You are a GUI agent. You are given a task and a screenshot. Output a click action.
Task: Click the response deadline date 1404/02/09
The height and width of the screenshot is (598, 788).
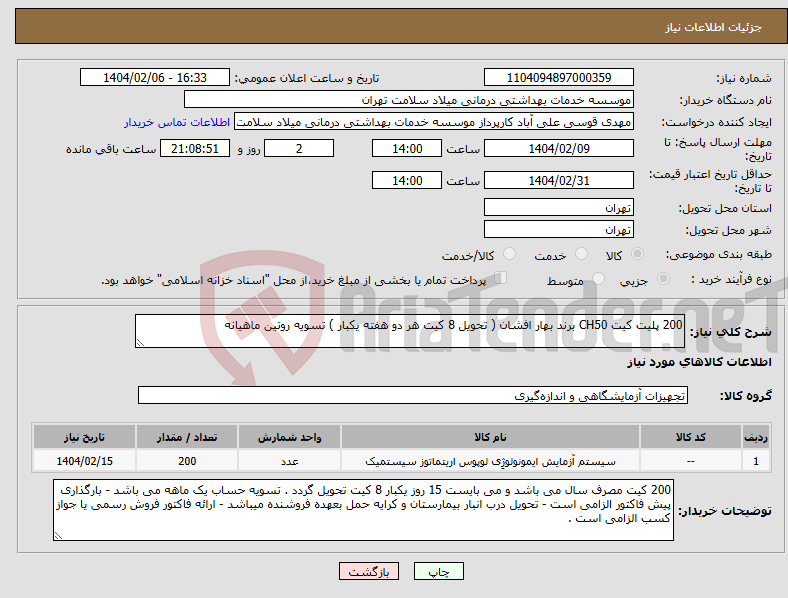coord(559,149)
